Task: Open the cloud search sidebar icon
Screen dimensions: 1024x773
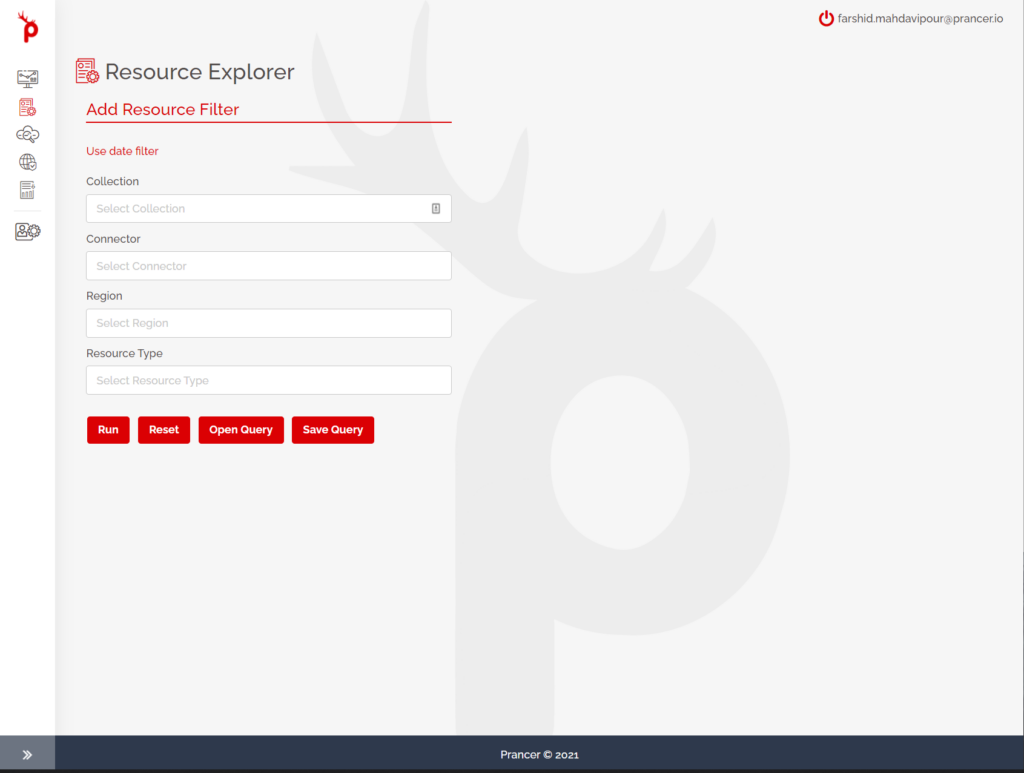Action: coord(27,135)
